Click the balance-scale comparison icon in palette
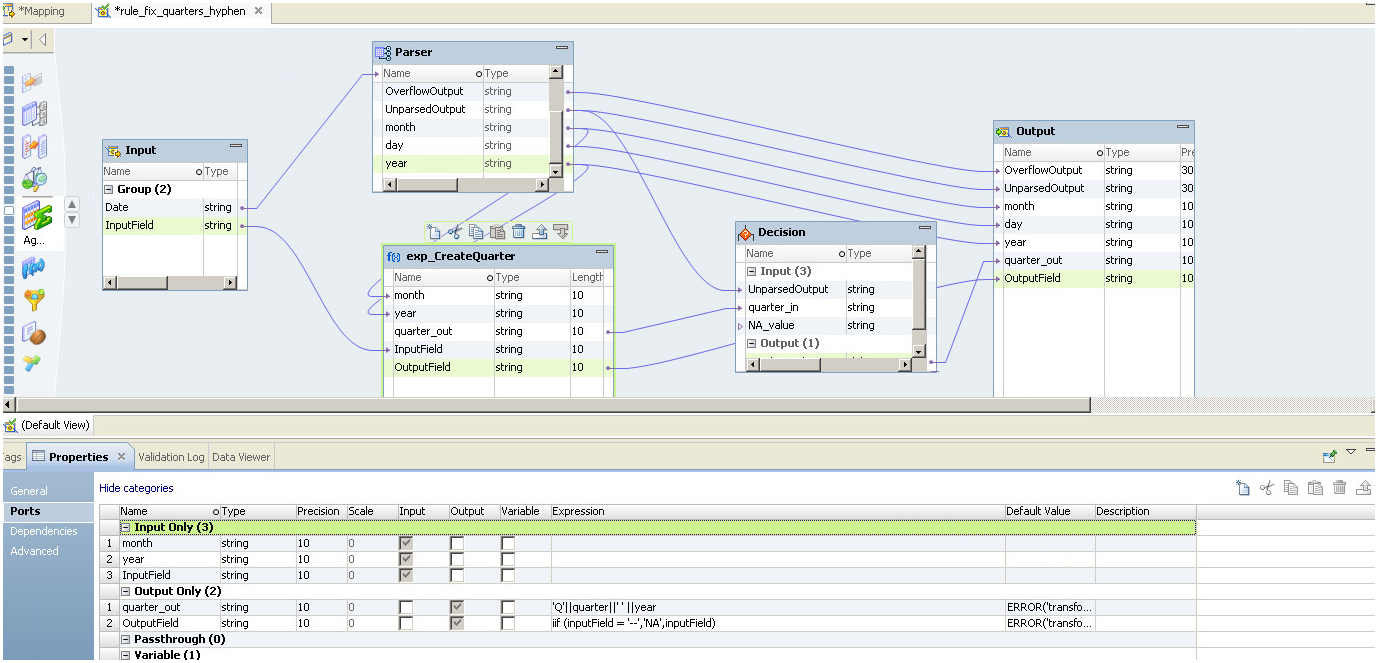 35,179
